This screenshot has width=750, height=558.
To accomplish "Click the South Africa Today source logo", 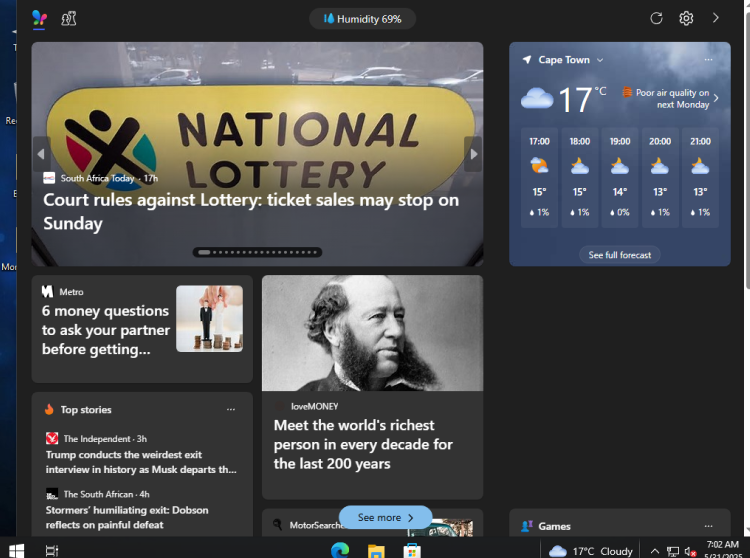I will pos(49,178).
